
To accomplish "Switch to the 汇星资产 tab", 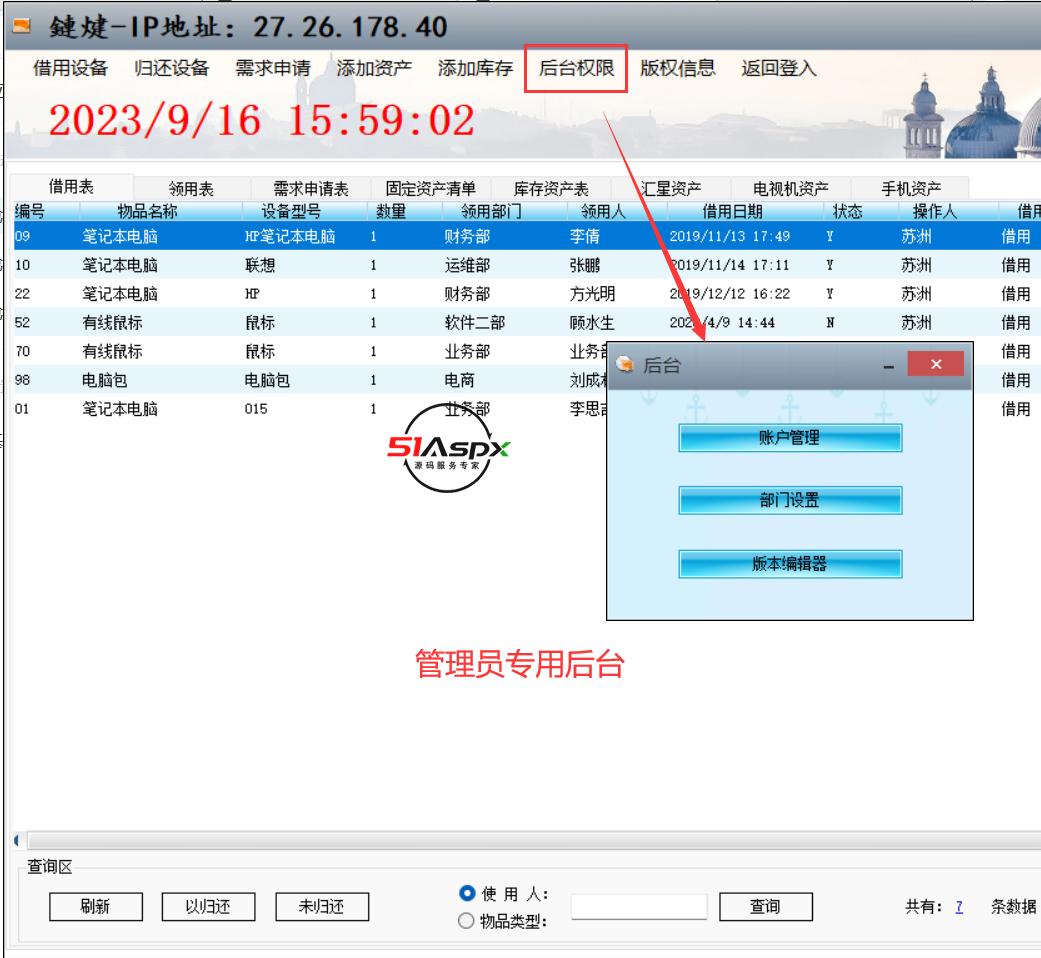I will pyautogui.click(x=671, y=189).
